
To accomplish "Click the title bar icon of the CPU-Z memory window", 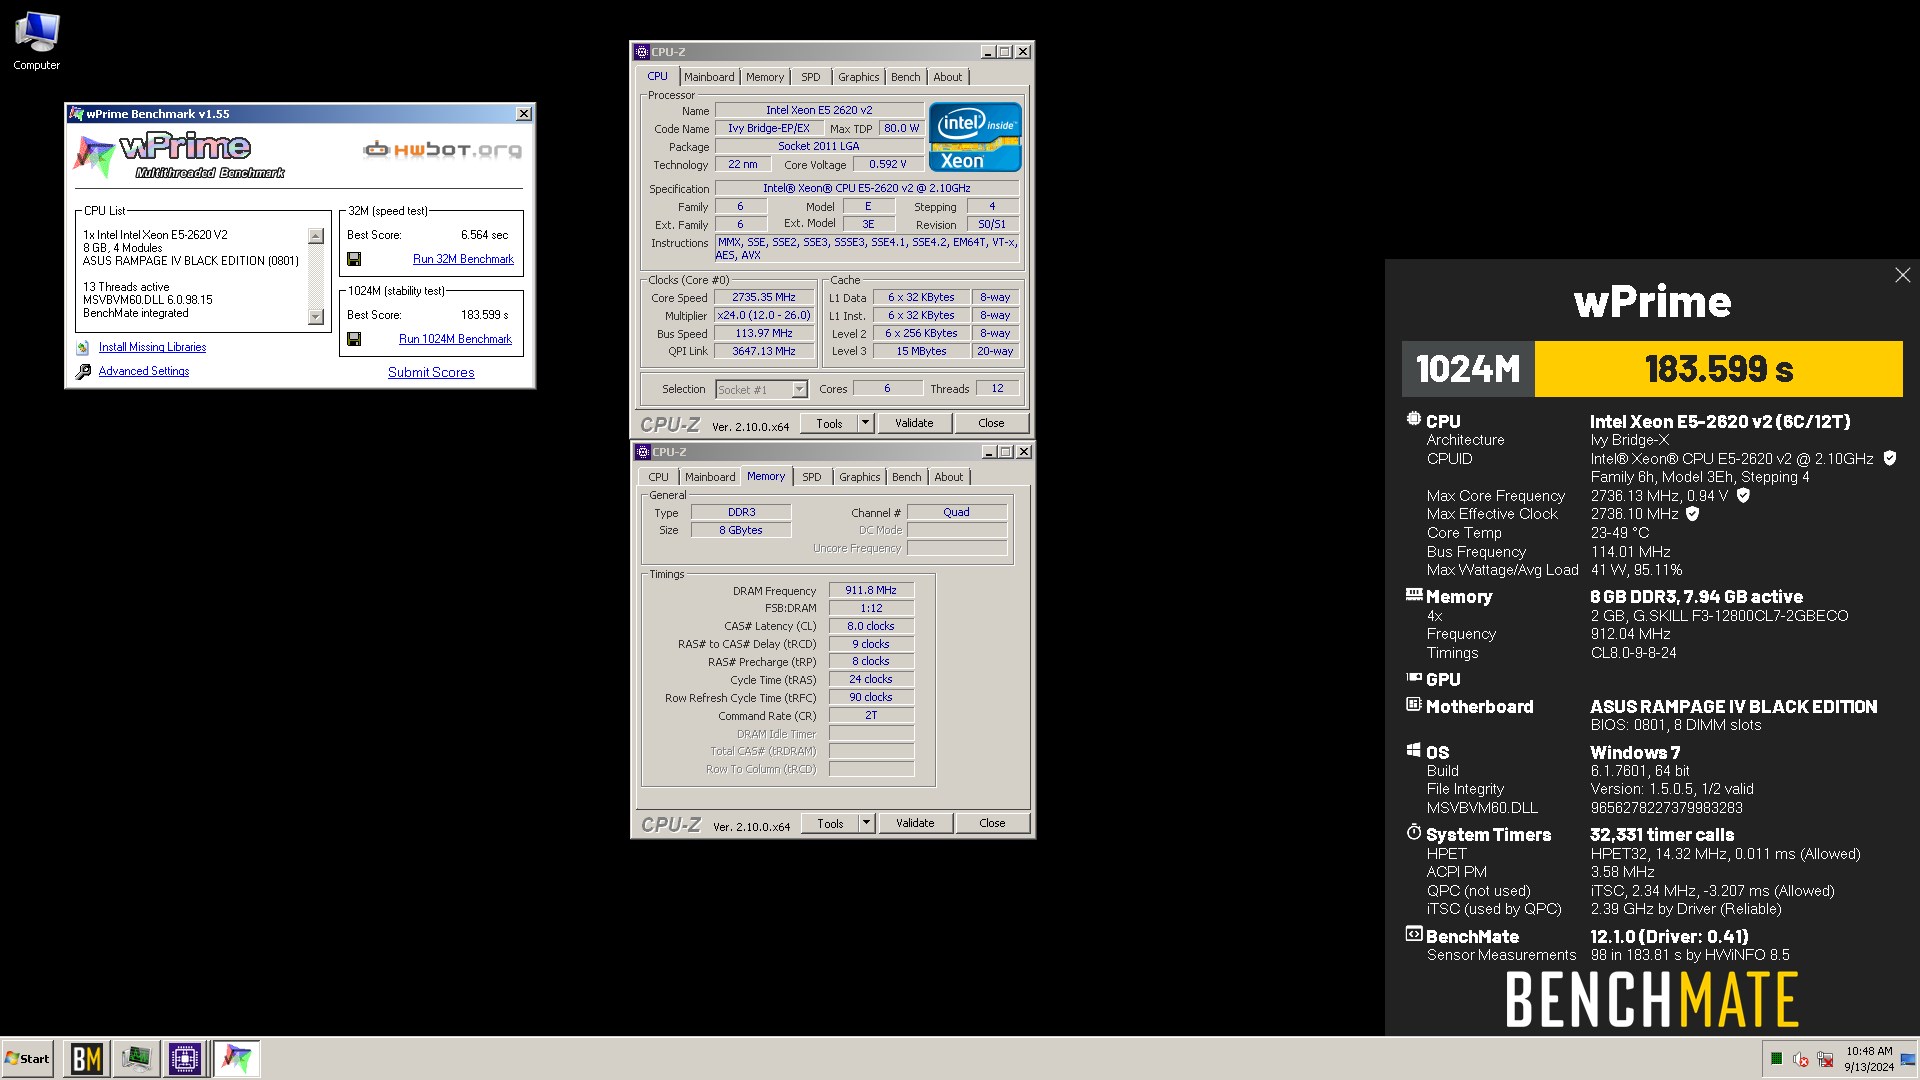I will [643, 452].
